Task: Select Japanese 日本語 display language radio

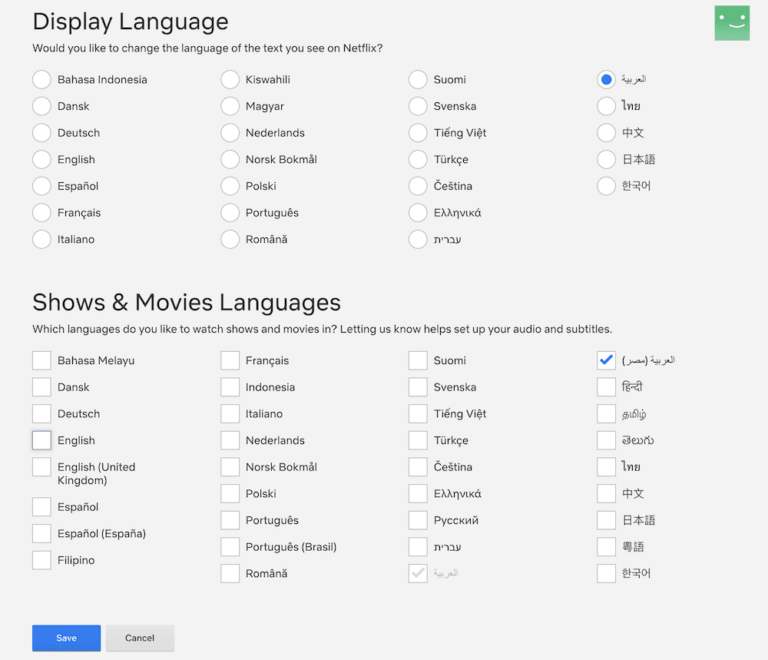Action: [606, 159]
